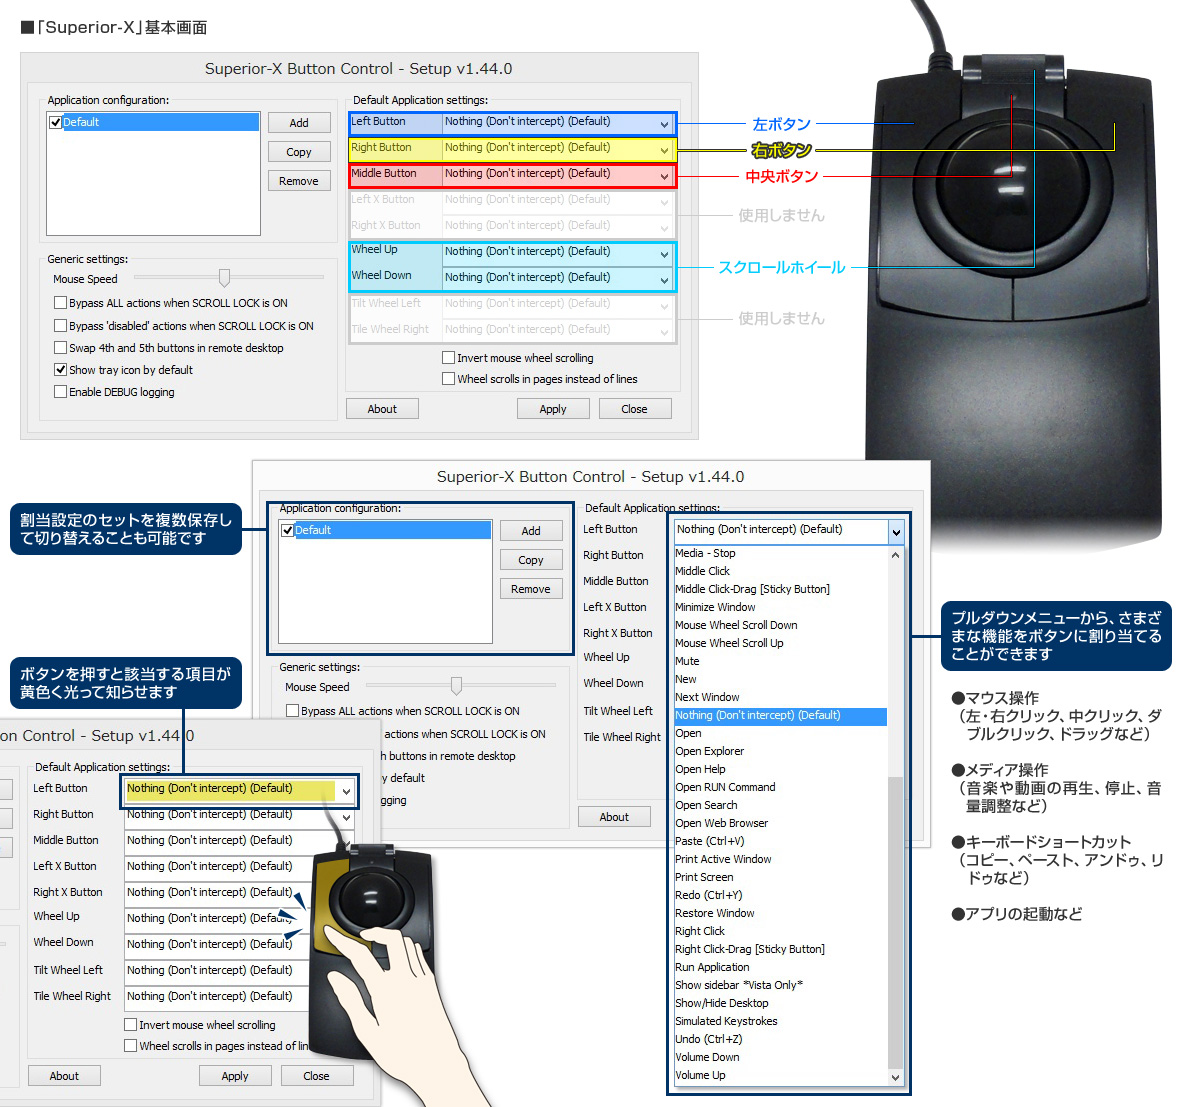Click Add in the open-dropdown window
Viewport: 1182px width, 1107px height.
click(x=531, y=531)
